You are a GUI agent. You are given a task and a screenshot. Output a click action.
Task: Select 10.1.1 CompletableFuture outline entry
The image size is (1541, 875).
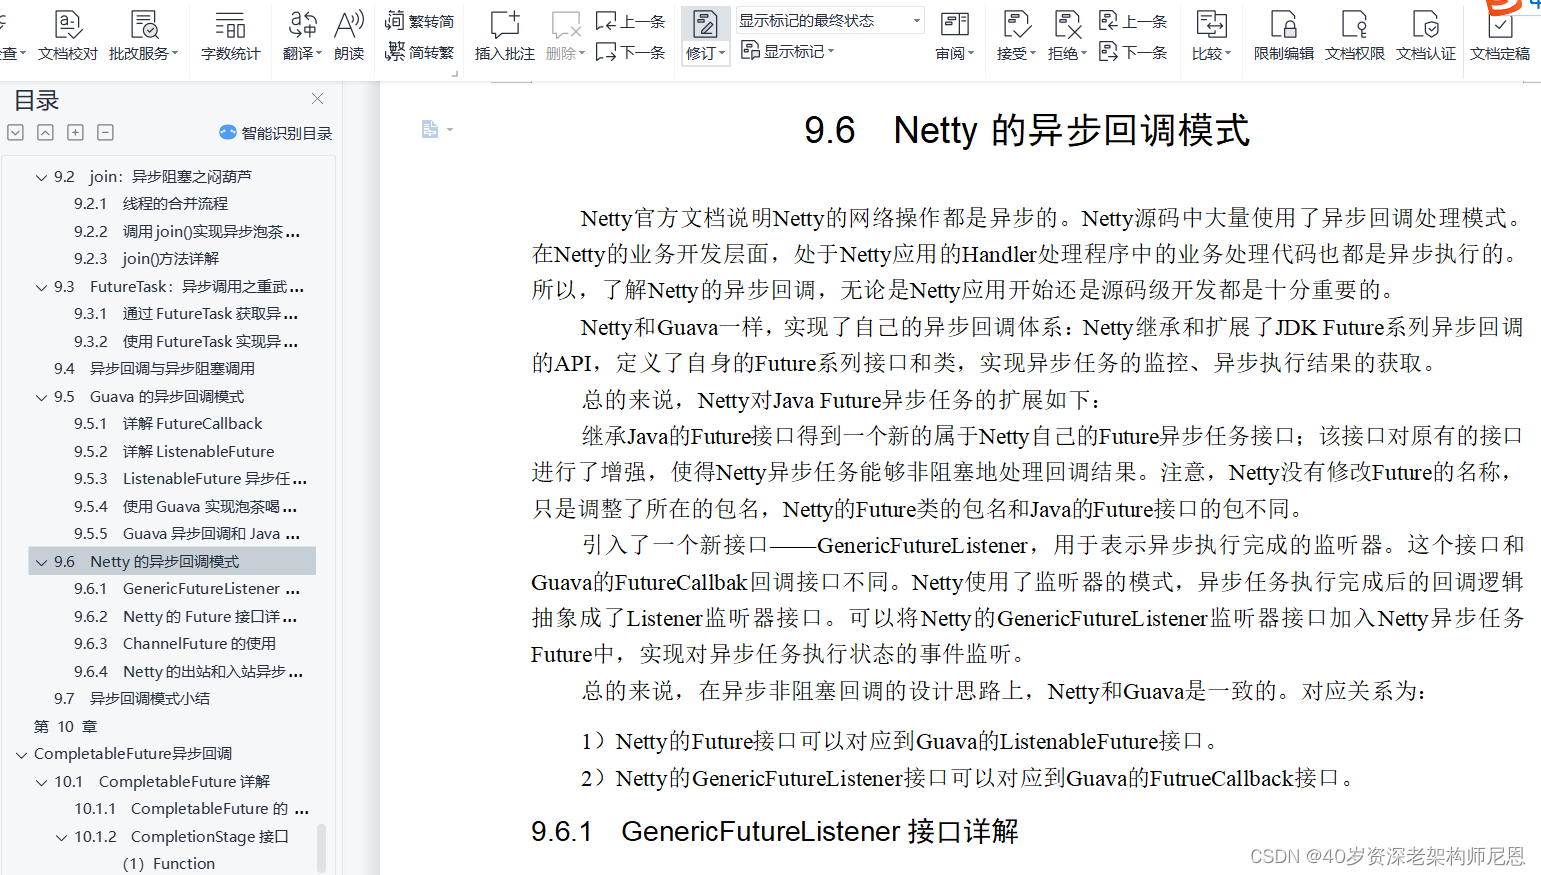point(191,809)
